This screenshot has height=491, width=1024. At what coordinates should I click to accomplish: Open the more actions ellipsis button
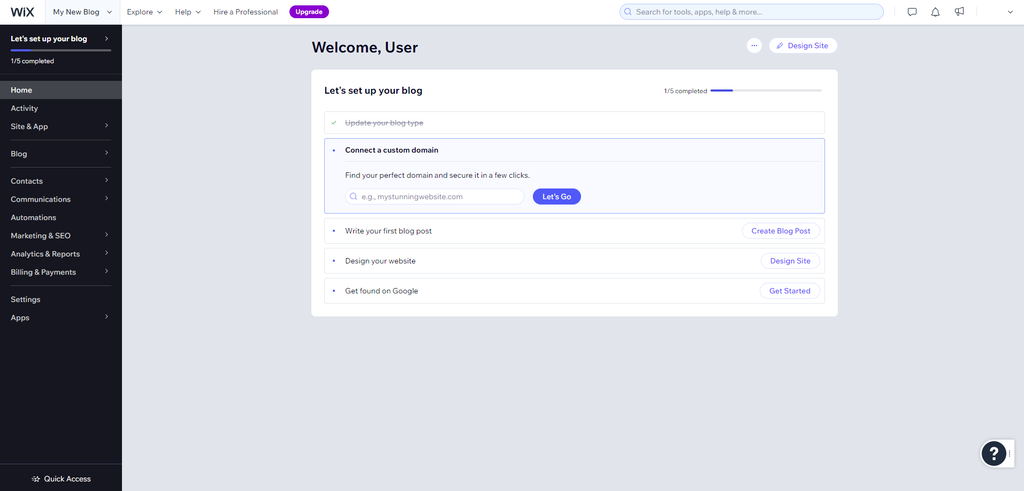pos(754,46)
